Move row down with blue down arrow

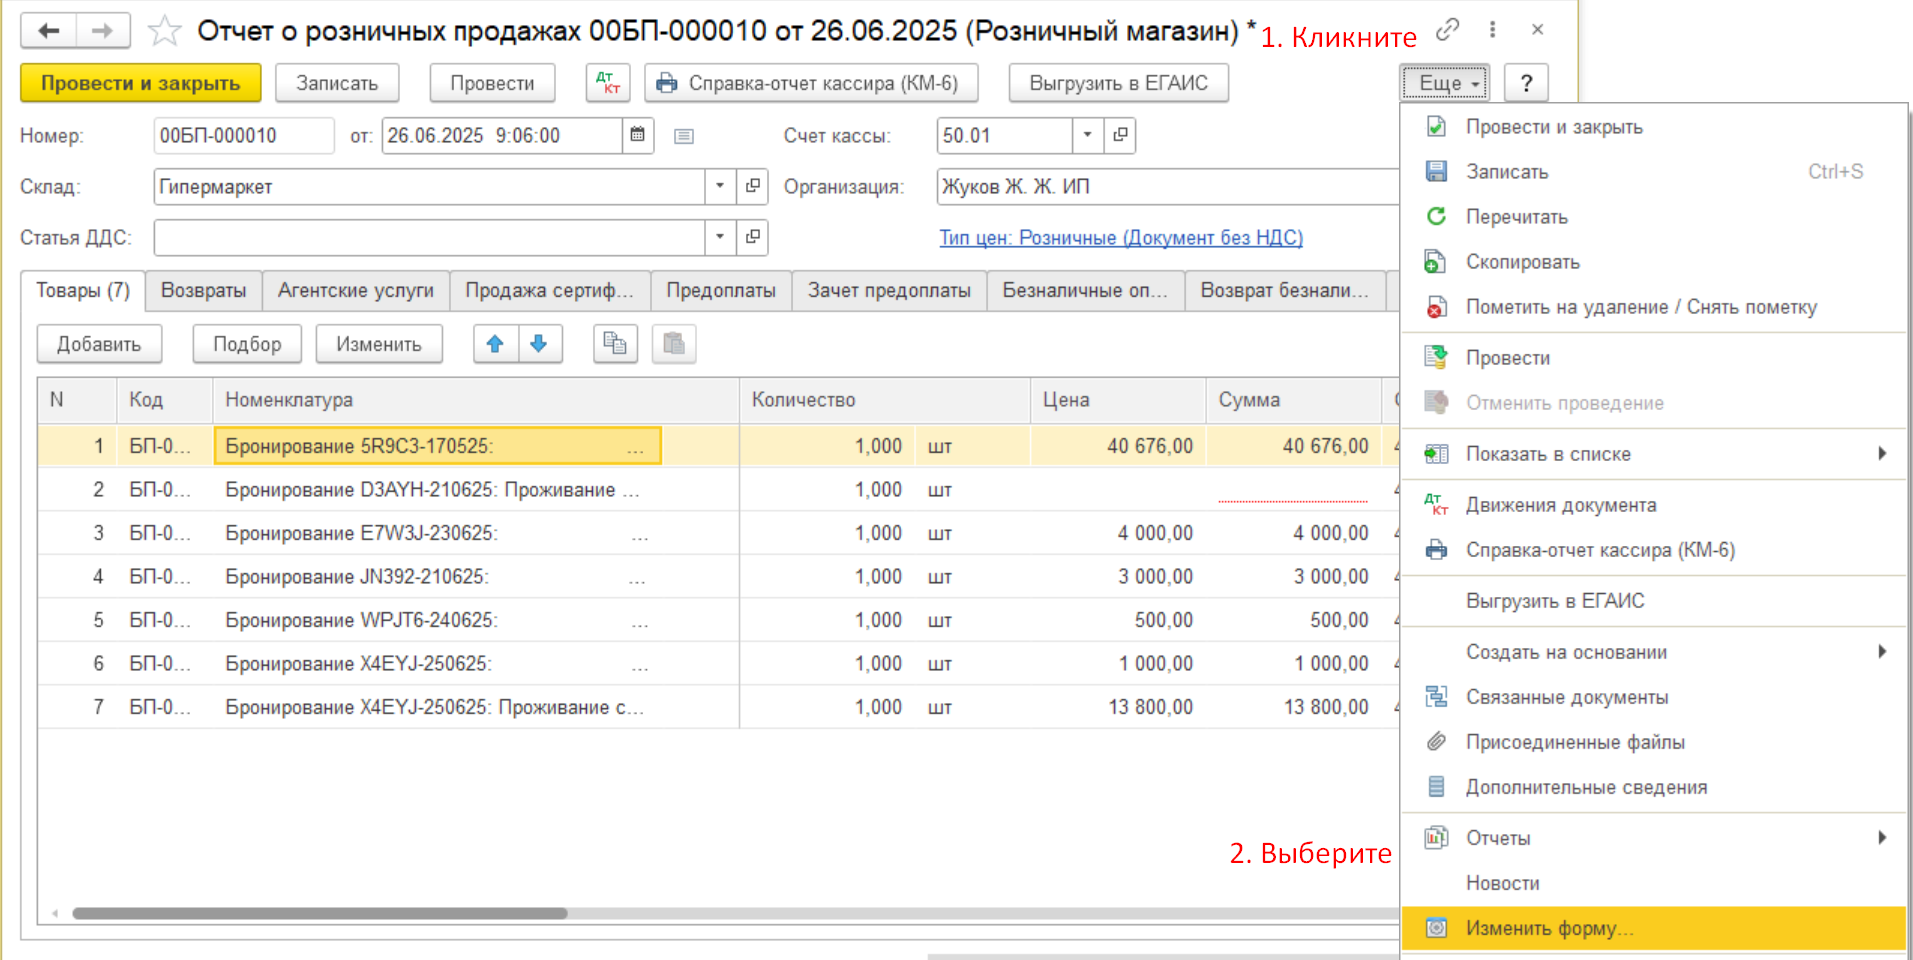click(x=539, y=344)
